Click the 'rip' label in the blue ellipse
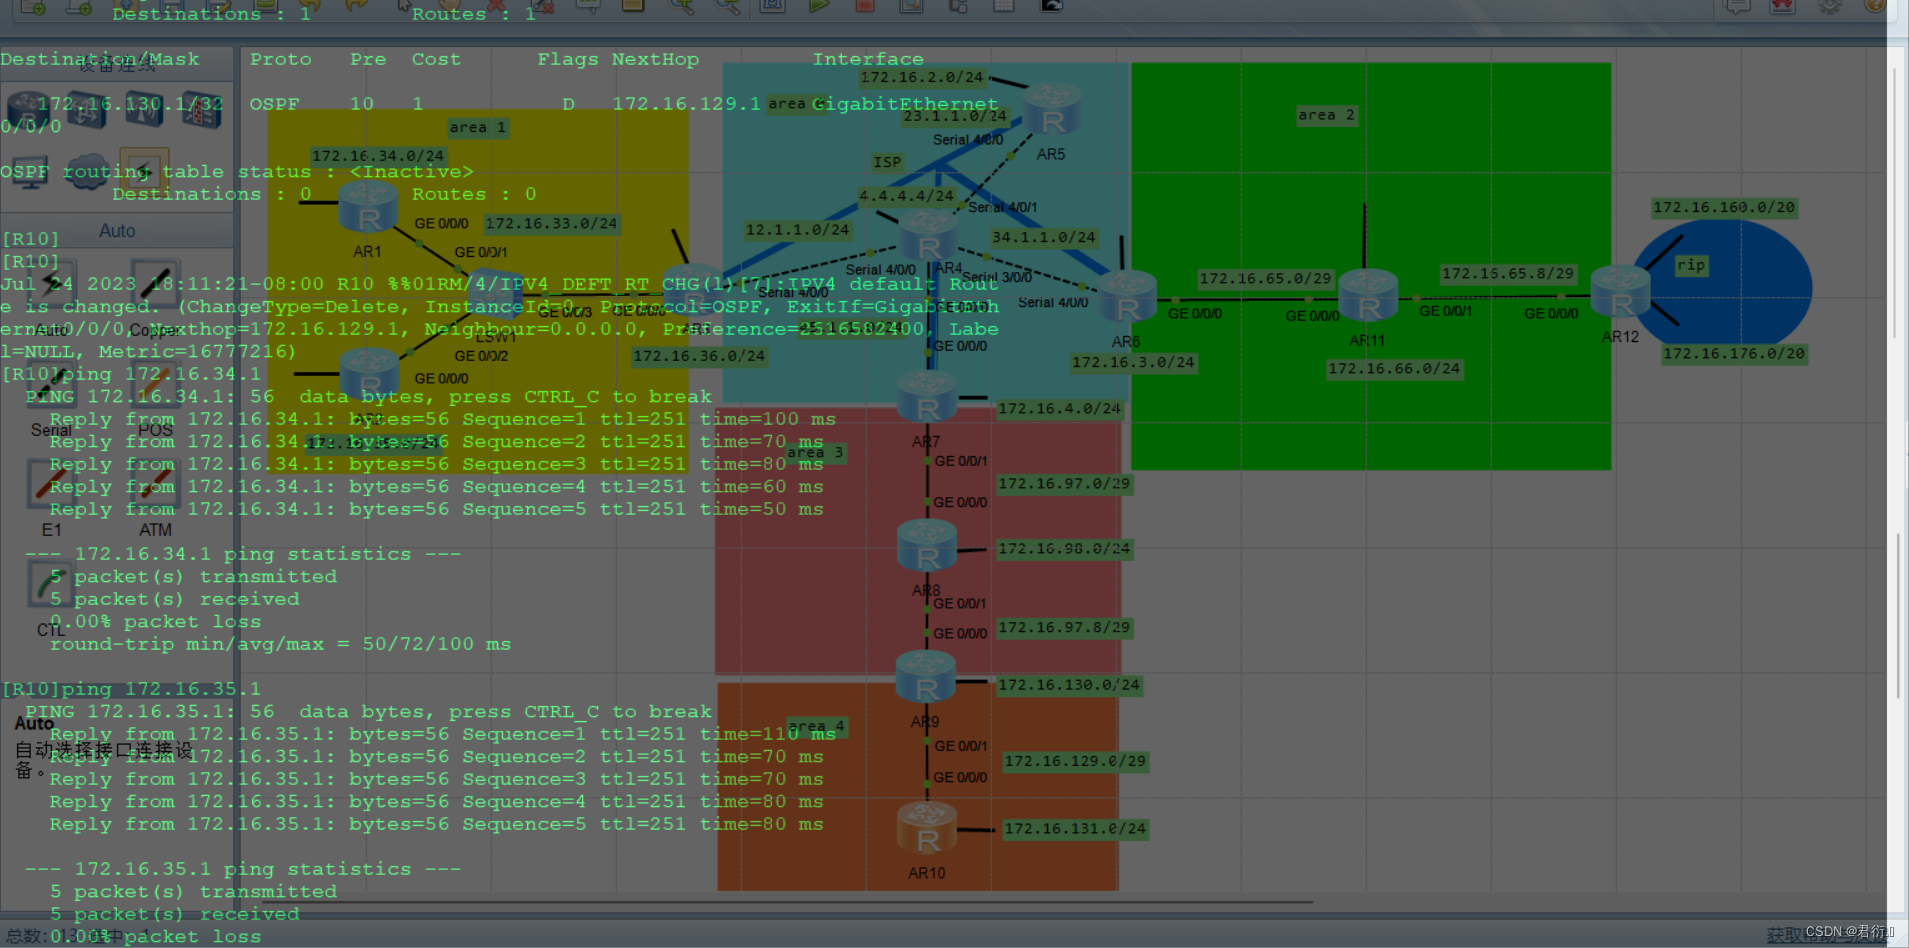 pyautogui.click(x=1691, y=265)
